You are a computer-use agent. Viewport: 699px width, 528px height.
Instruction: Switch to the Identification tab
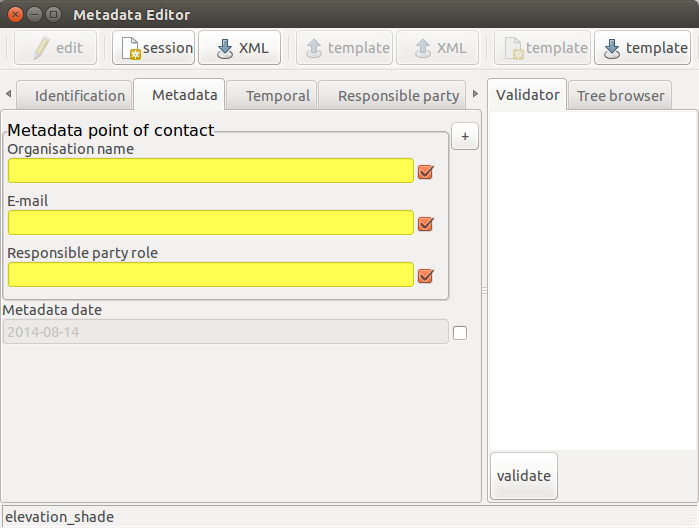(74, 95)
